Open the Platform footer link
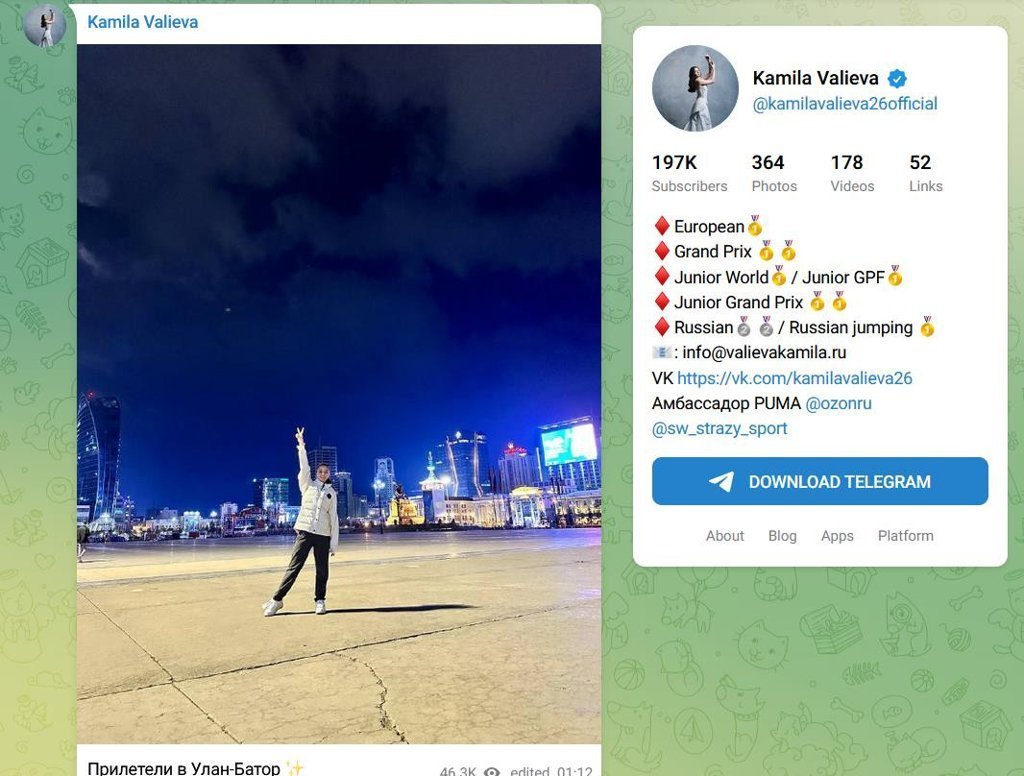 click(906, 536)
